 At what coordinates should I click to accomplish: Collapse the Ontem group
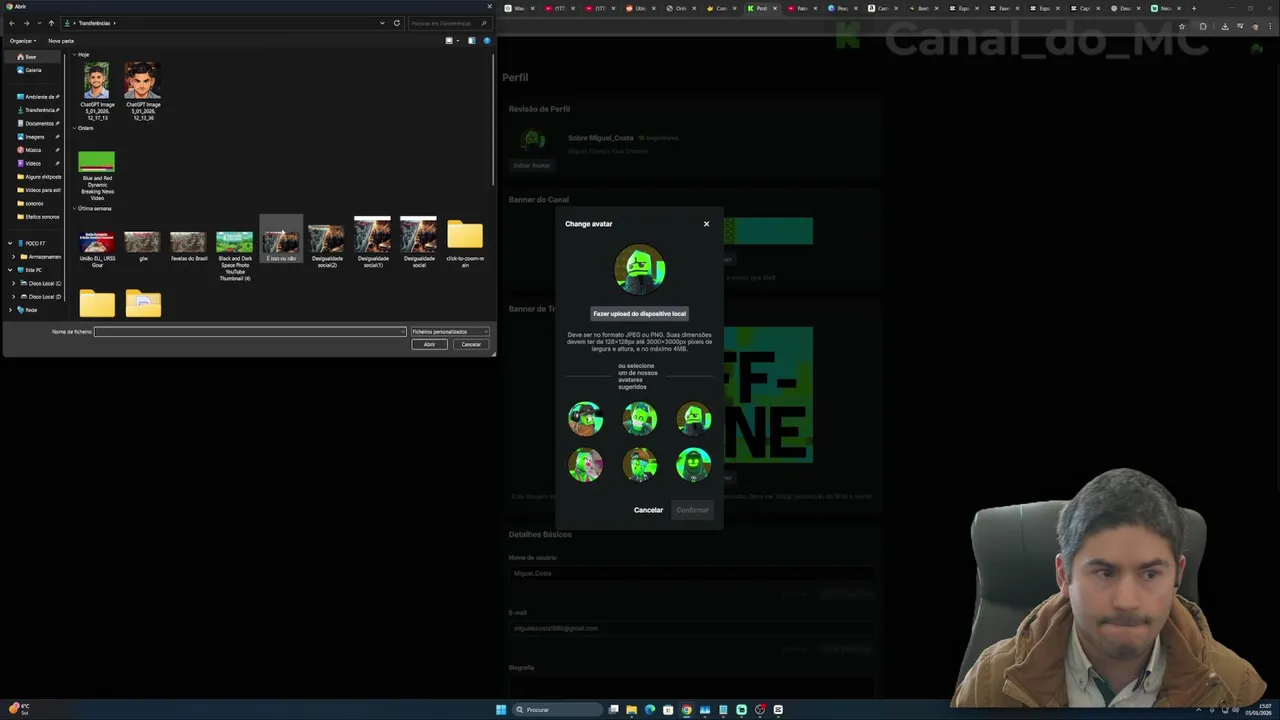74,128
